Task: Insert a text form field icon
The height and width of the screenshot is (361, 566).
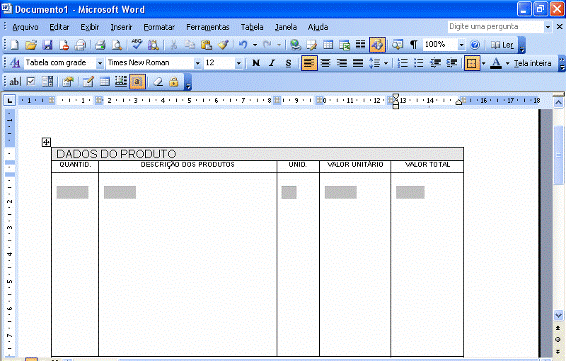Action: pyautogui.click(x=14, y=82)
